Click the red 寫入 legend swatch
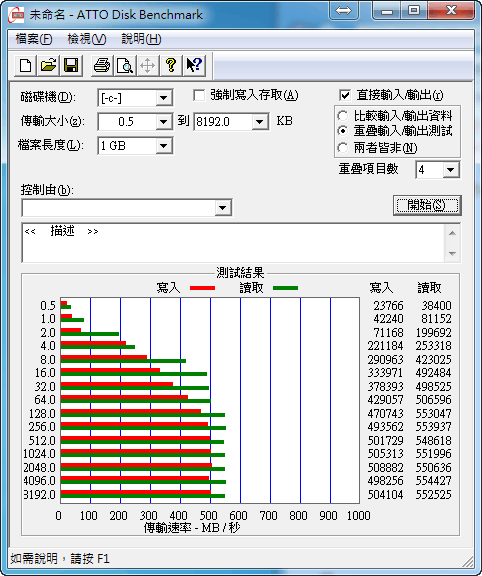Viewport: 482px width, 576px height. (202, 288)
